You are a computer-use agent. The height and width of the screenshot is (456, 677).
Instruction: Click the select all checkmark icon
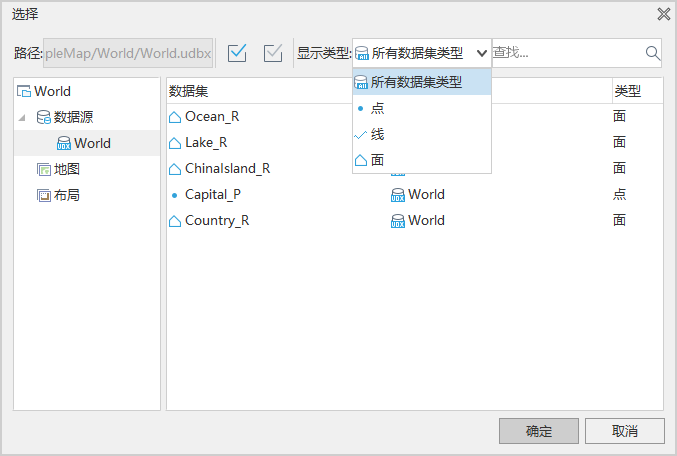click(237, 53)
